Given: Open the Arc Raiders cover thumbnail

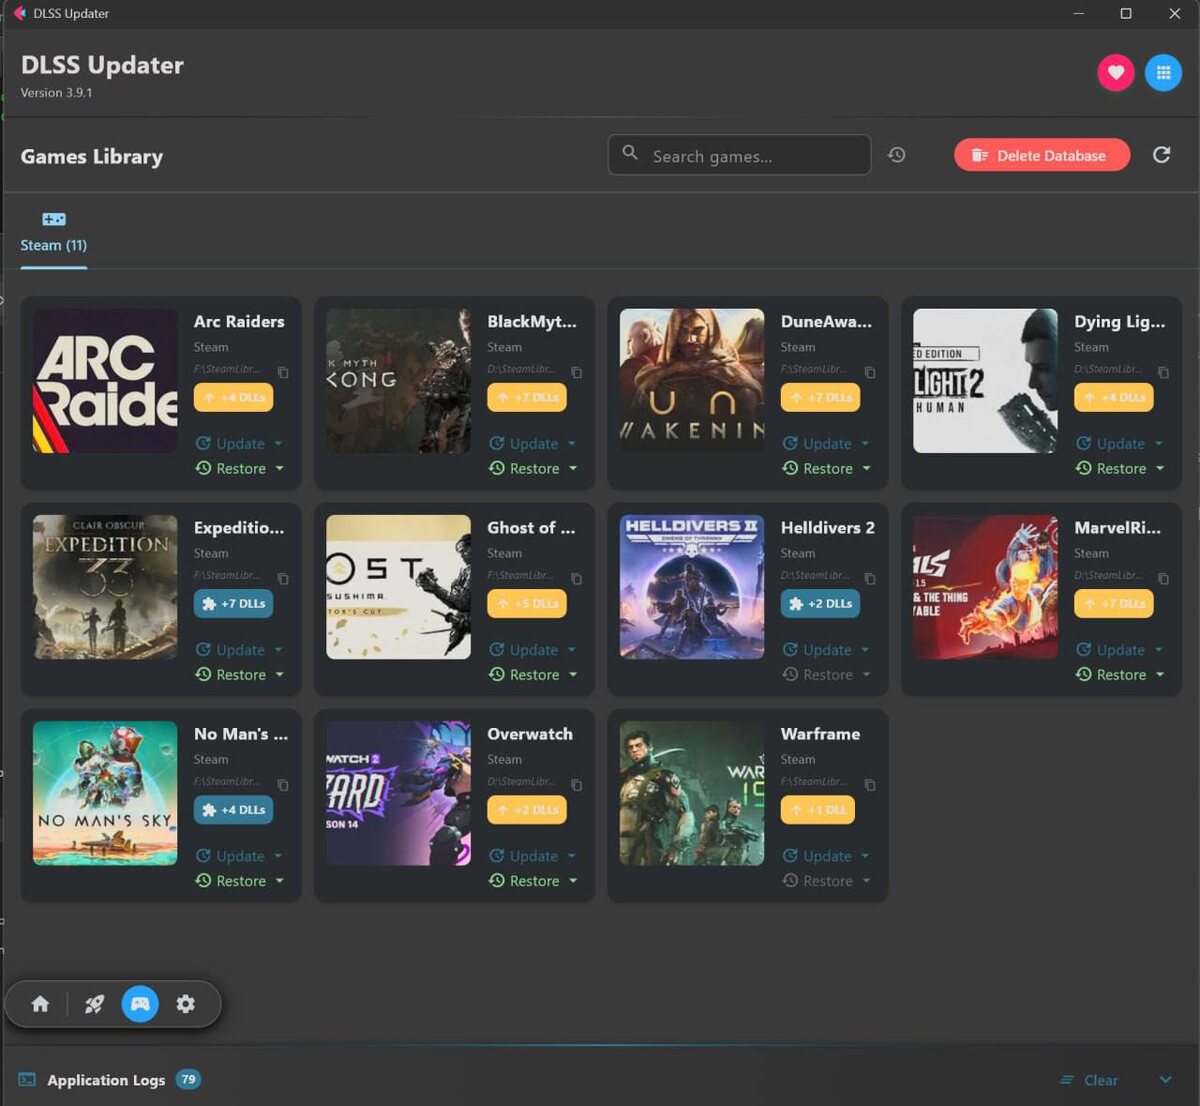Looking at the screenshot, I should [105, 381].
